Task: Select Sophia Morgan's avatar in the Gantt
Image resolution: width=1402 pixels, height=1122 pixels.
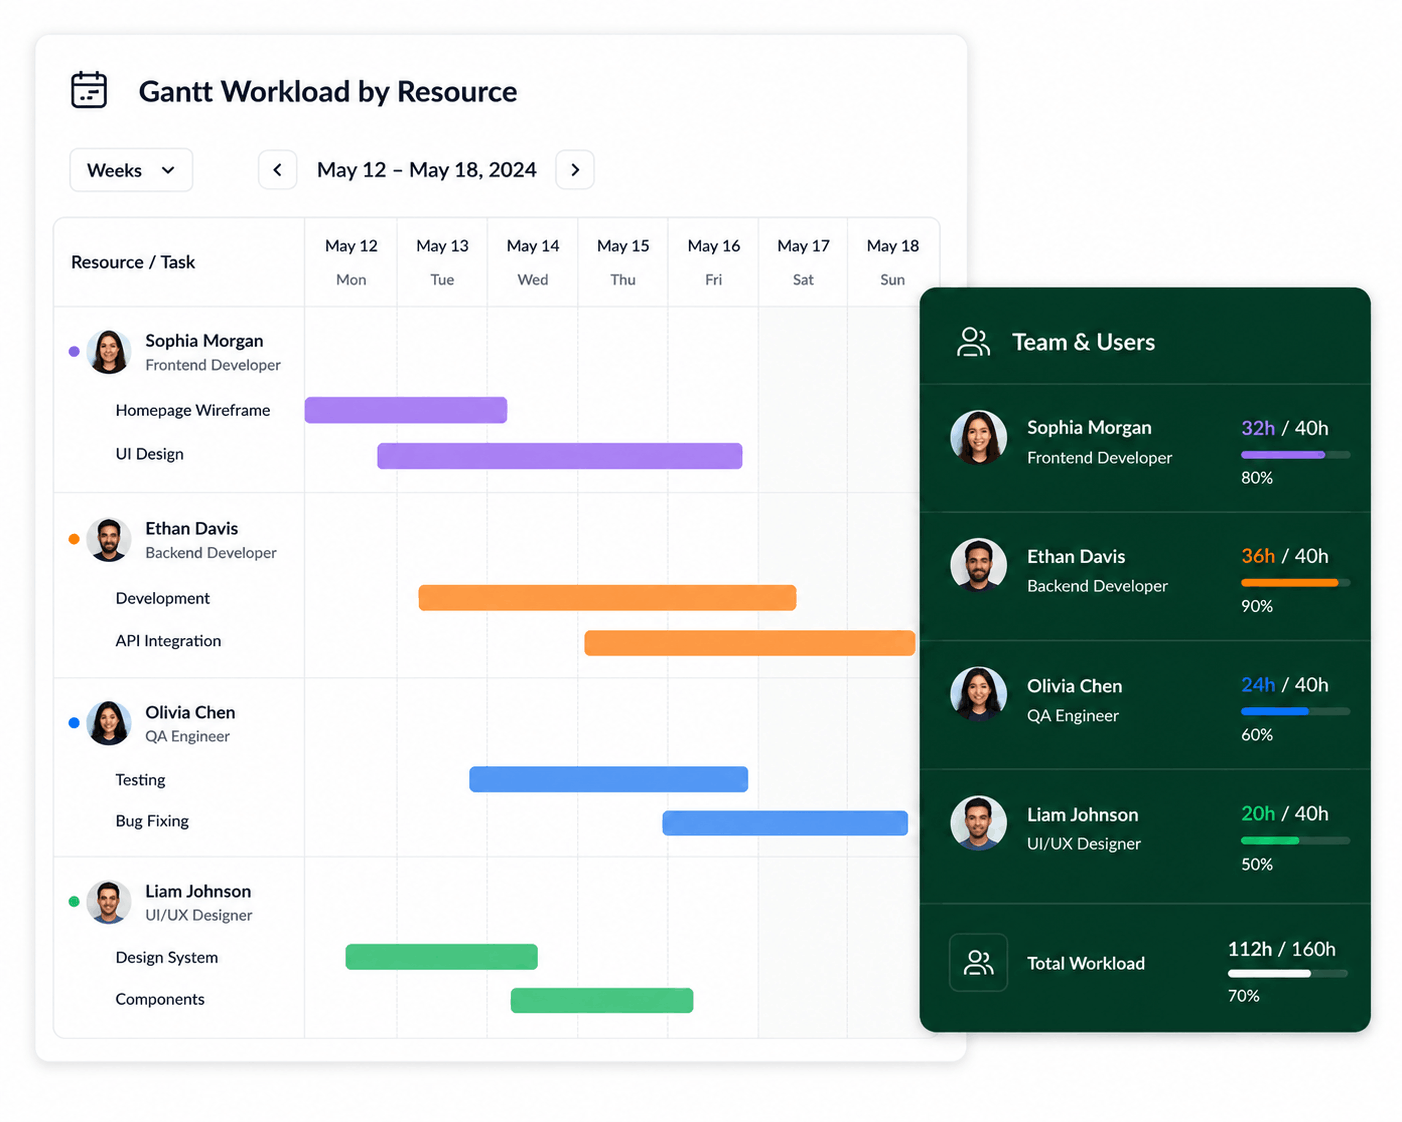Action: pyautogui.click(x=109, y=352)
